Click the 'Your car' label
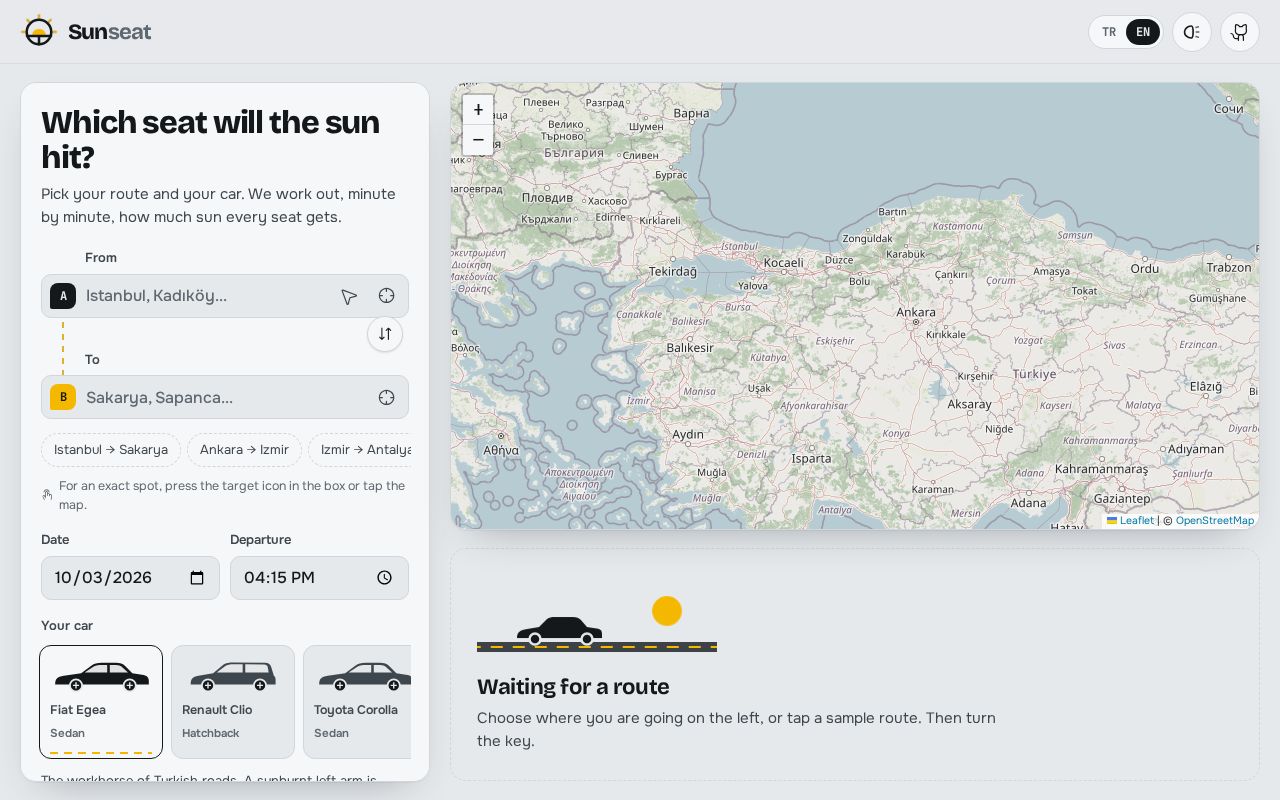The image size is (1280, 800). (x=67, y=626)
